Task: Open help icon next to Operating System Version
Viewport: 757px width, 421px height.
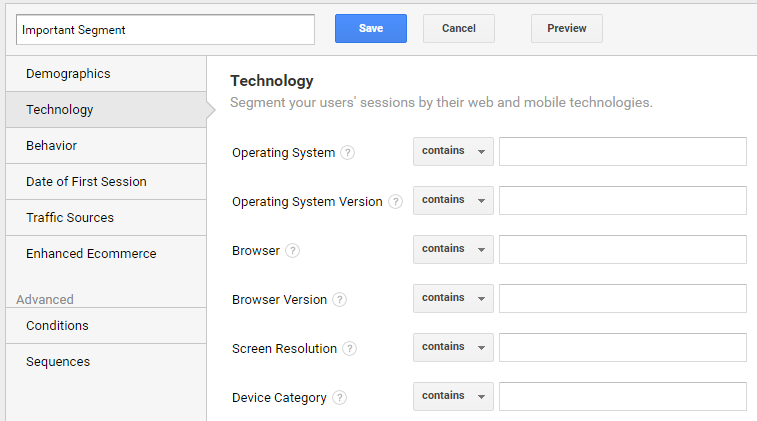Action: (x=395, y=201)
